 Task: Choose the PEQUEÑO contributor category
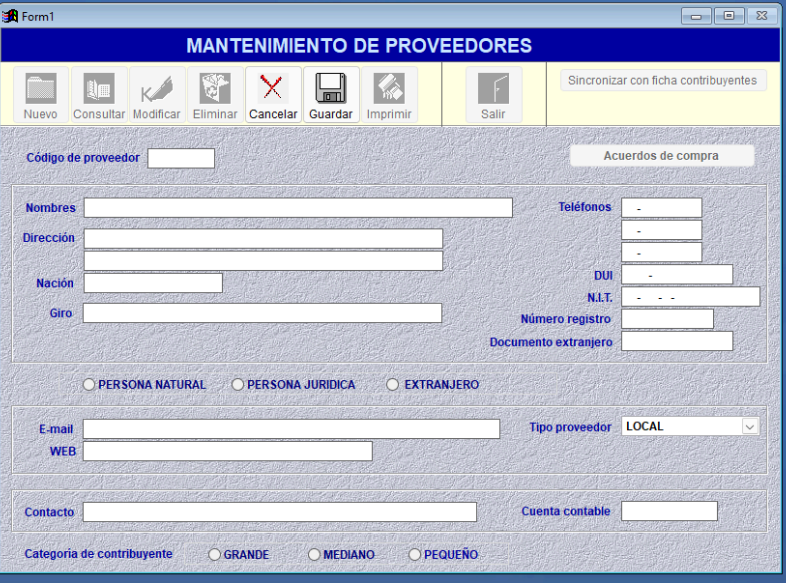pos(415,554)
